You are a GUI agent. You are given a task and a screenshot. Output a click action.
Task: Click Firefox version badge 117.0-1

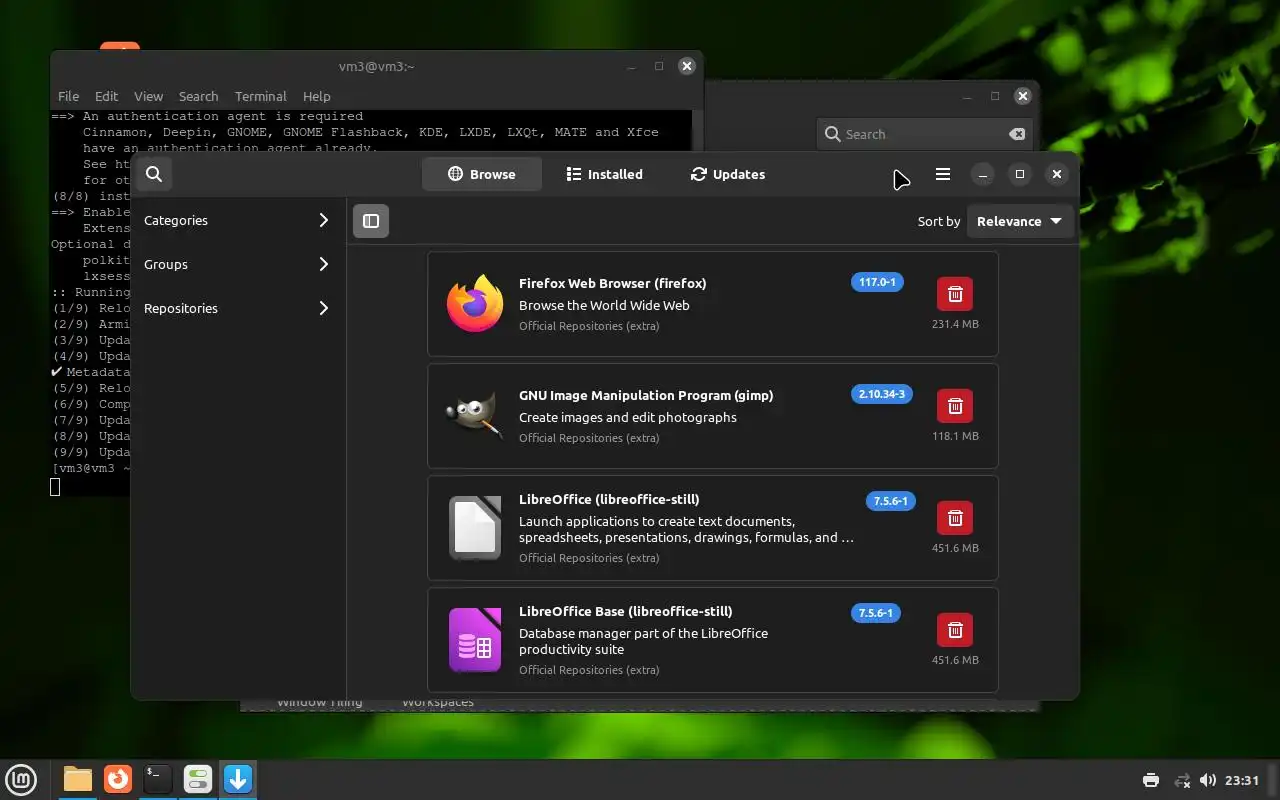click(x=877, y=282)
